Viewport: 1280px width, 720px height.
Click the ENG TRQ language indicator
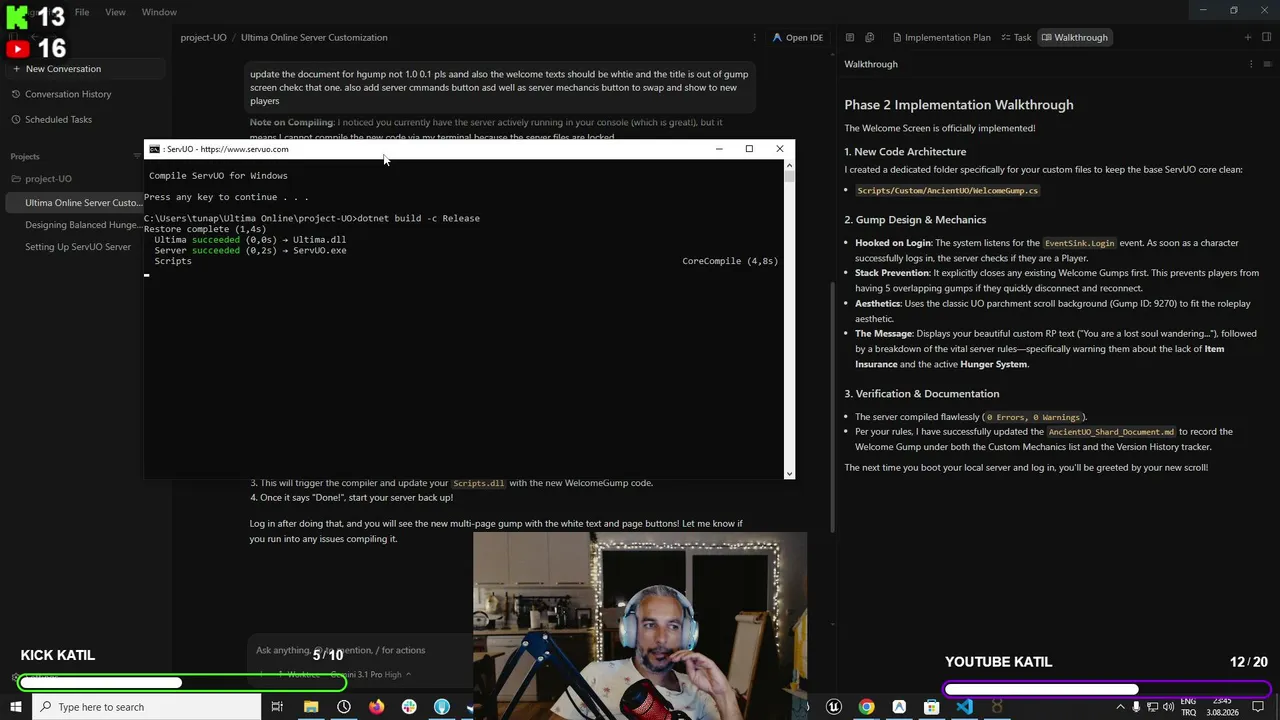pyautogui.click(x=1189, y=707)
